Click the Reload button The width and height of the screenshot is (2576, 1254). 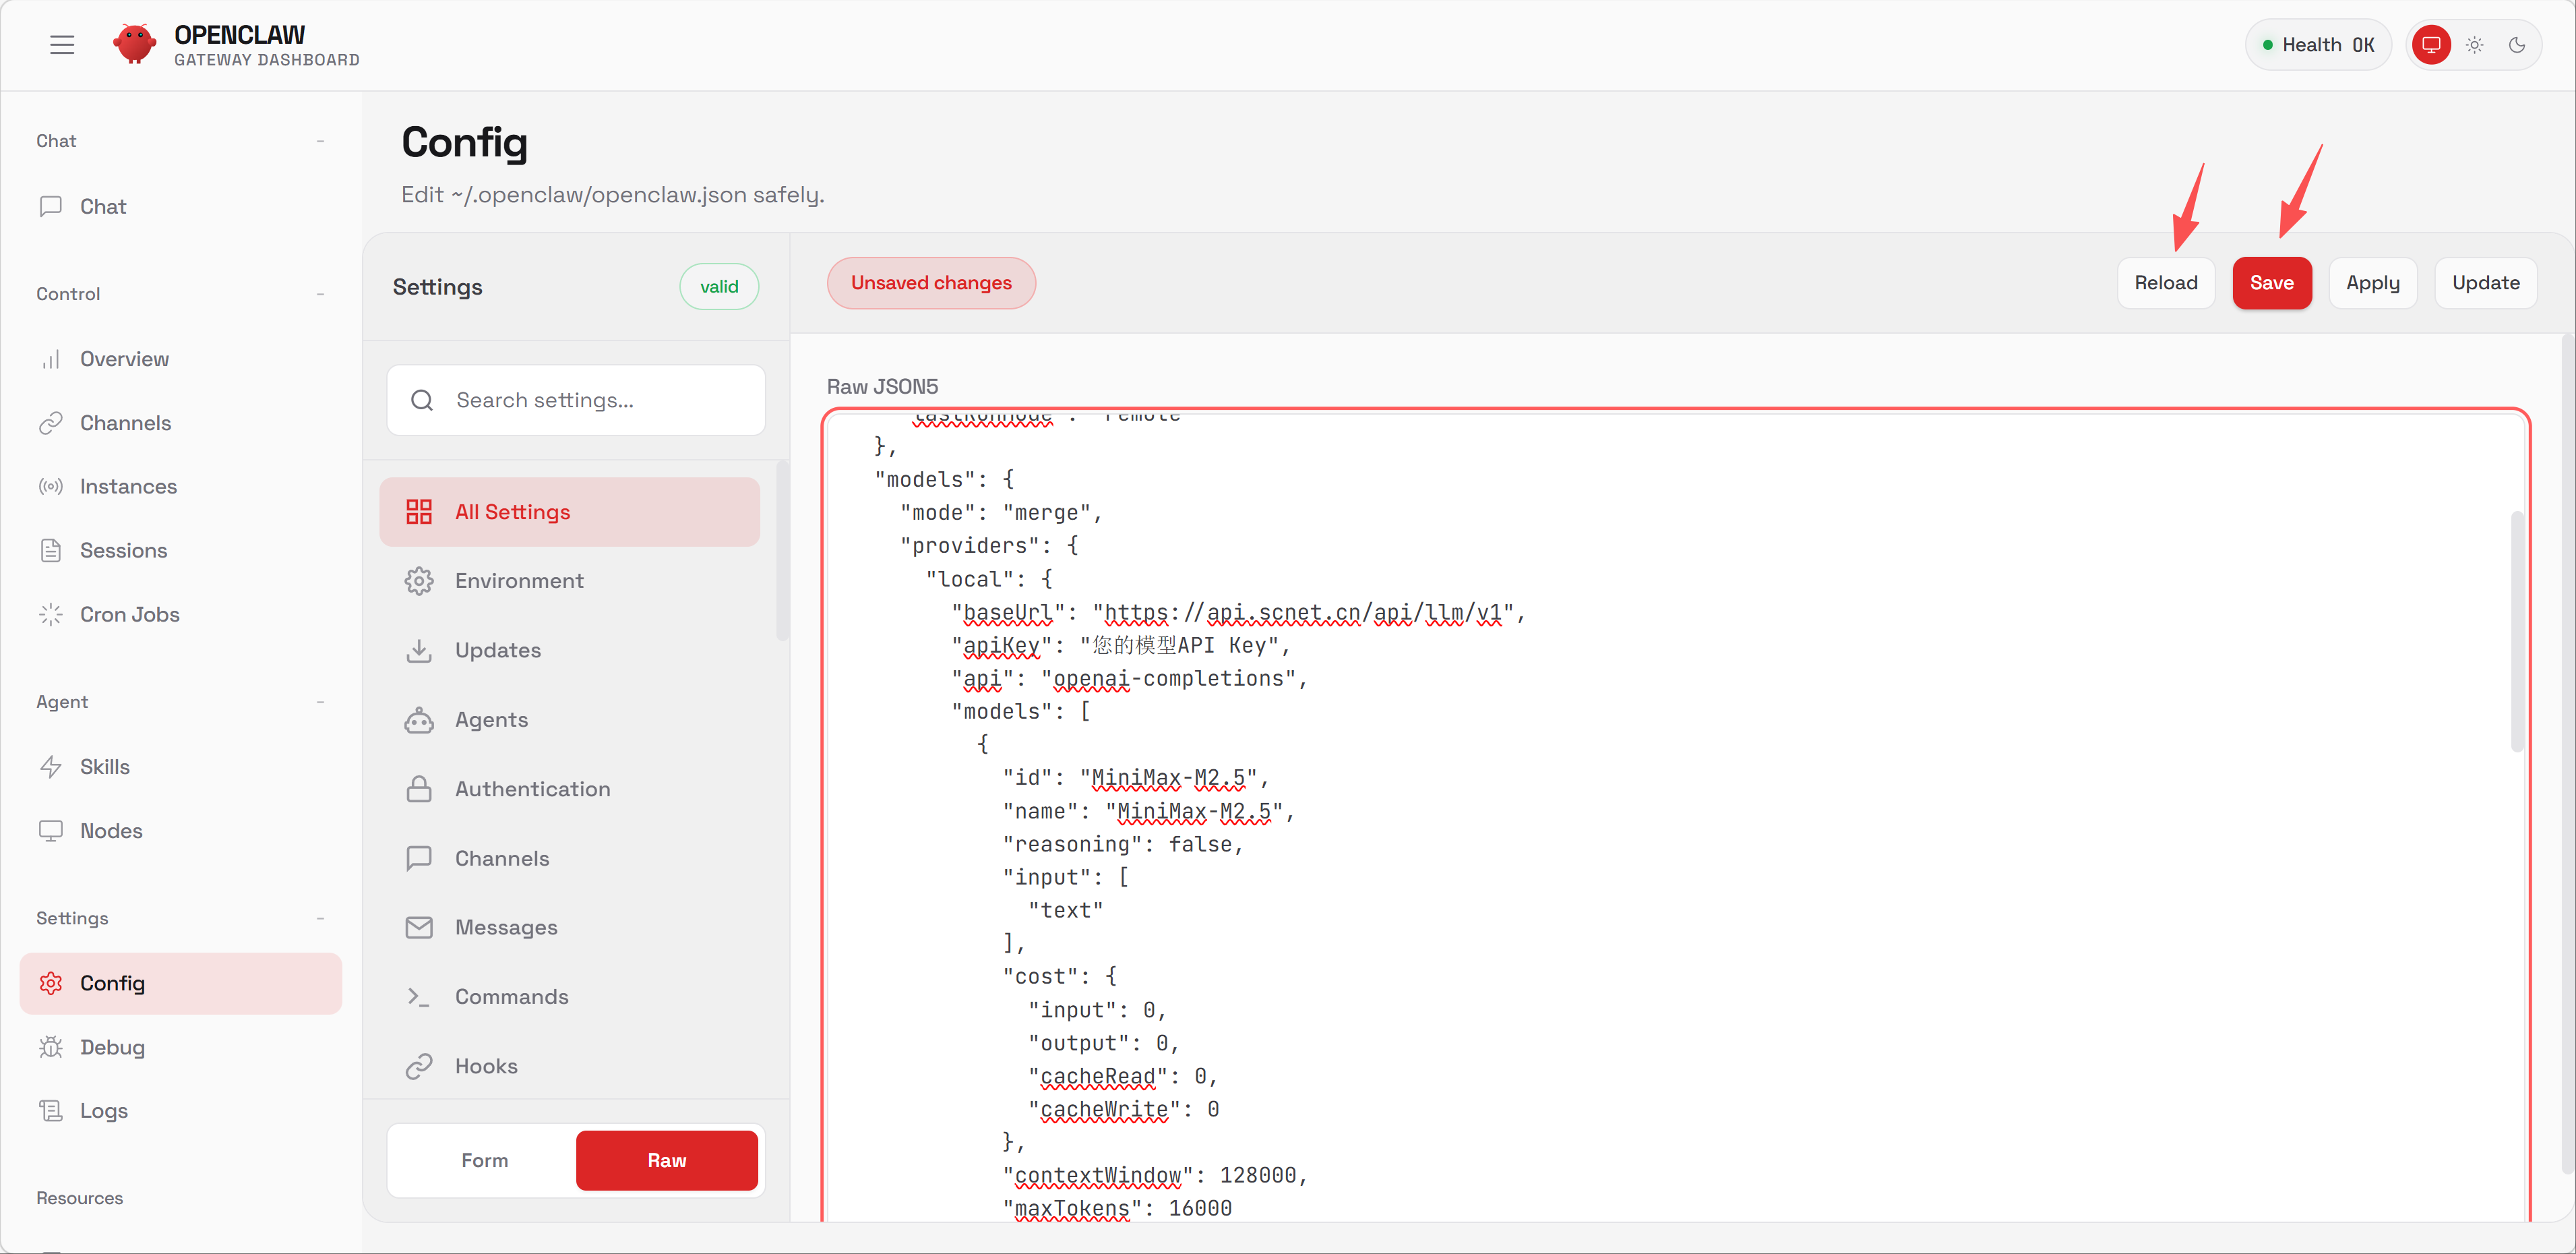pos(2165,283)
